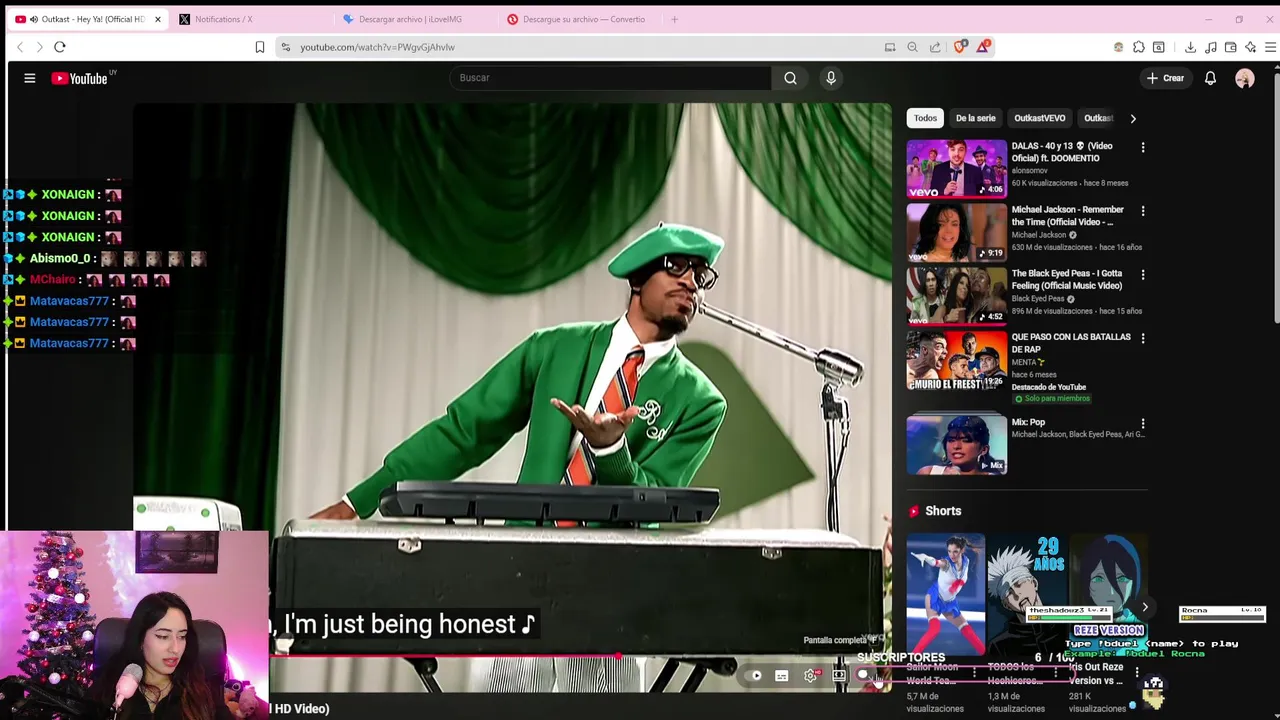Open Michael Jackson Remember the Time title
1280x720 pixels.
coord(1067,216)
